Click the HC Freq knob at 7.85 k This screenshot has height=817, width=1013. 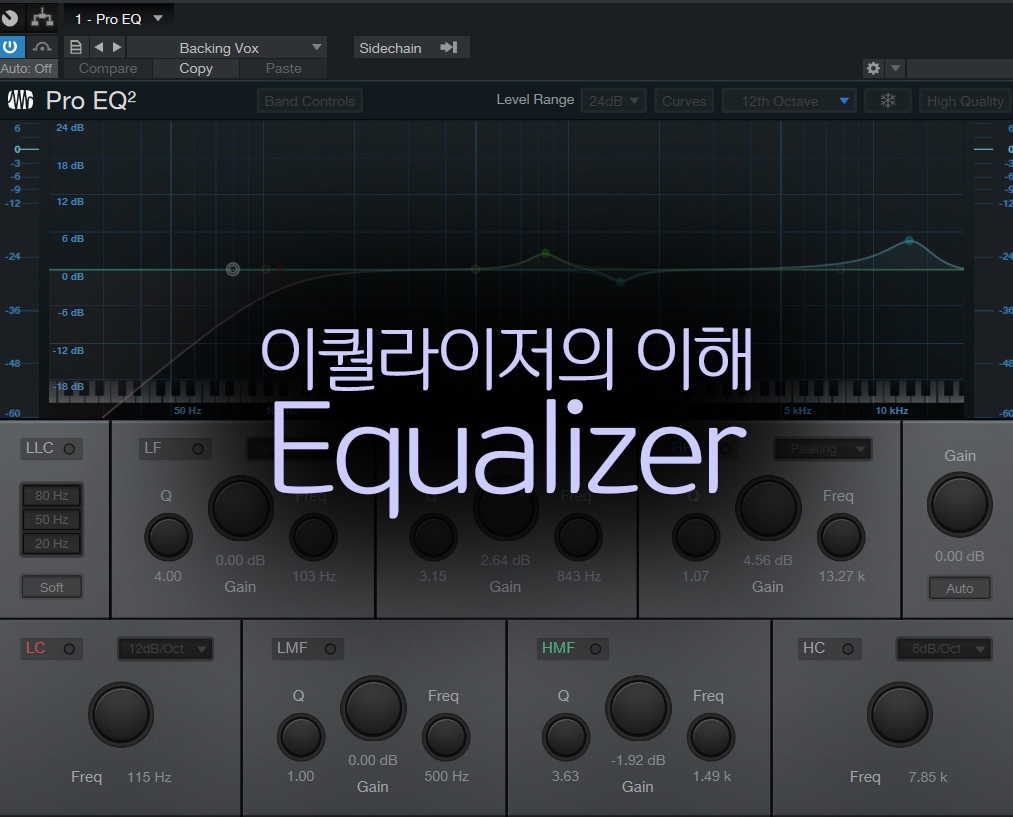[x=899, y=714]
